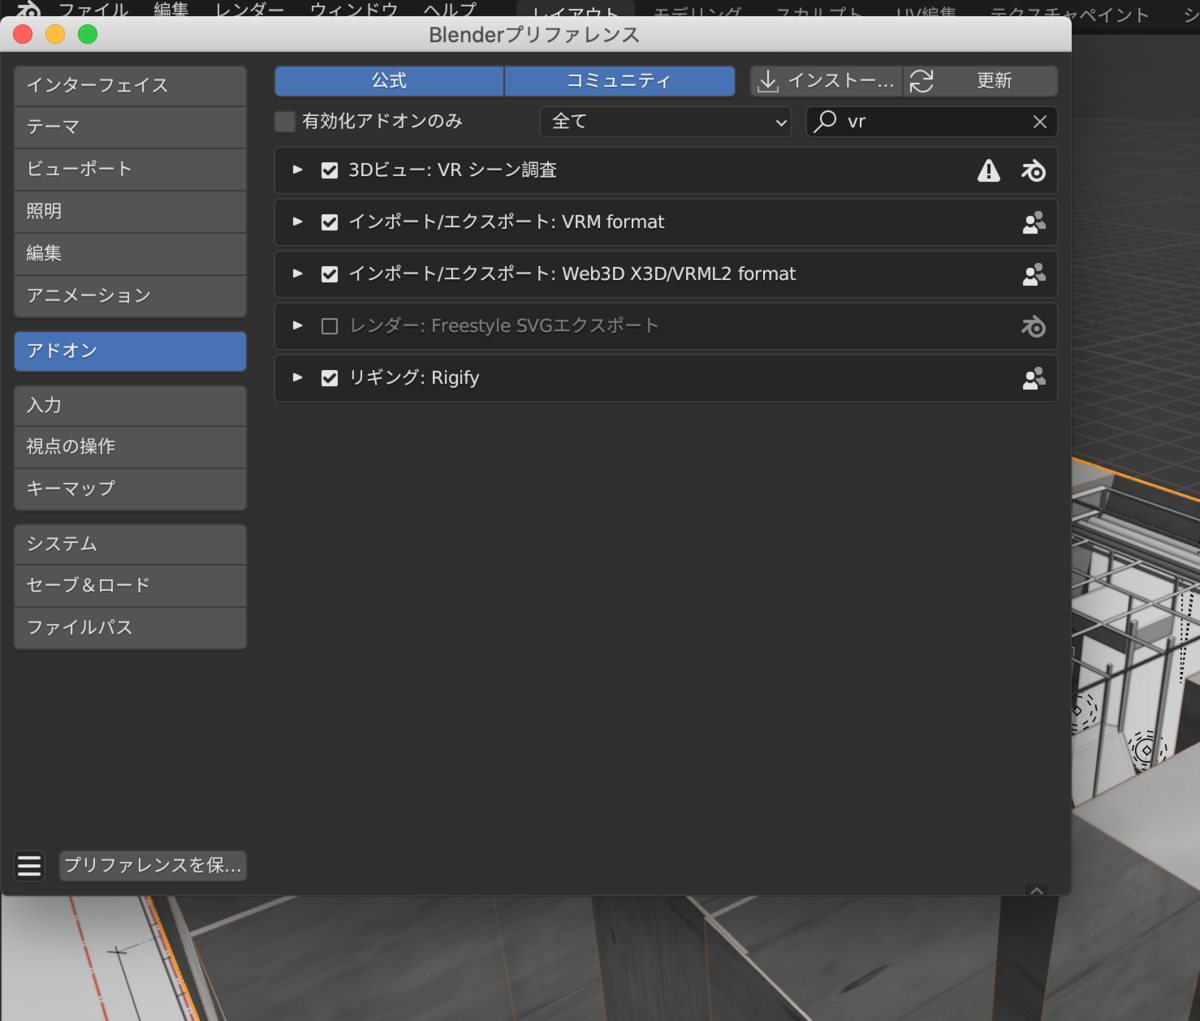The image size is (1200, 1021).
Task: Click the プリファレンスを保存 button
Action: coord(152,866)
